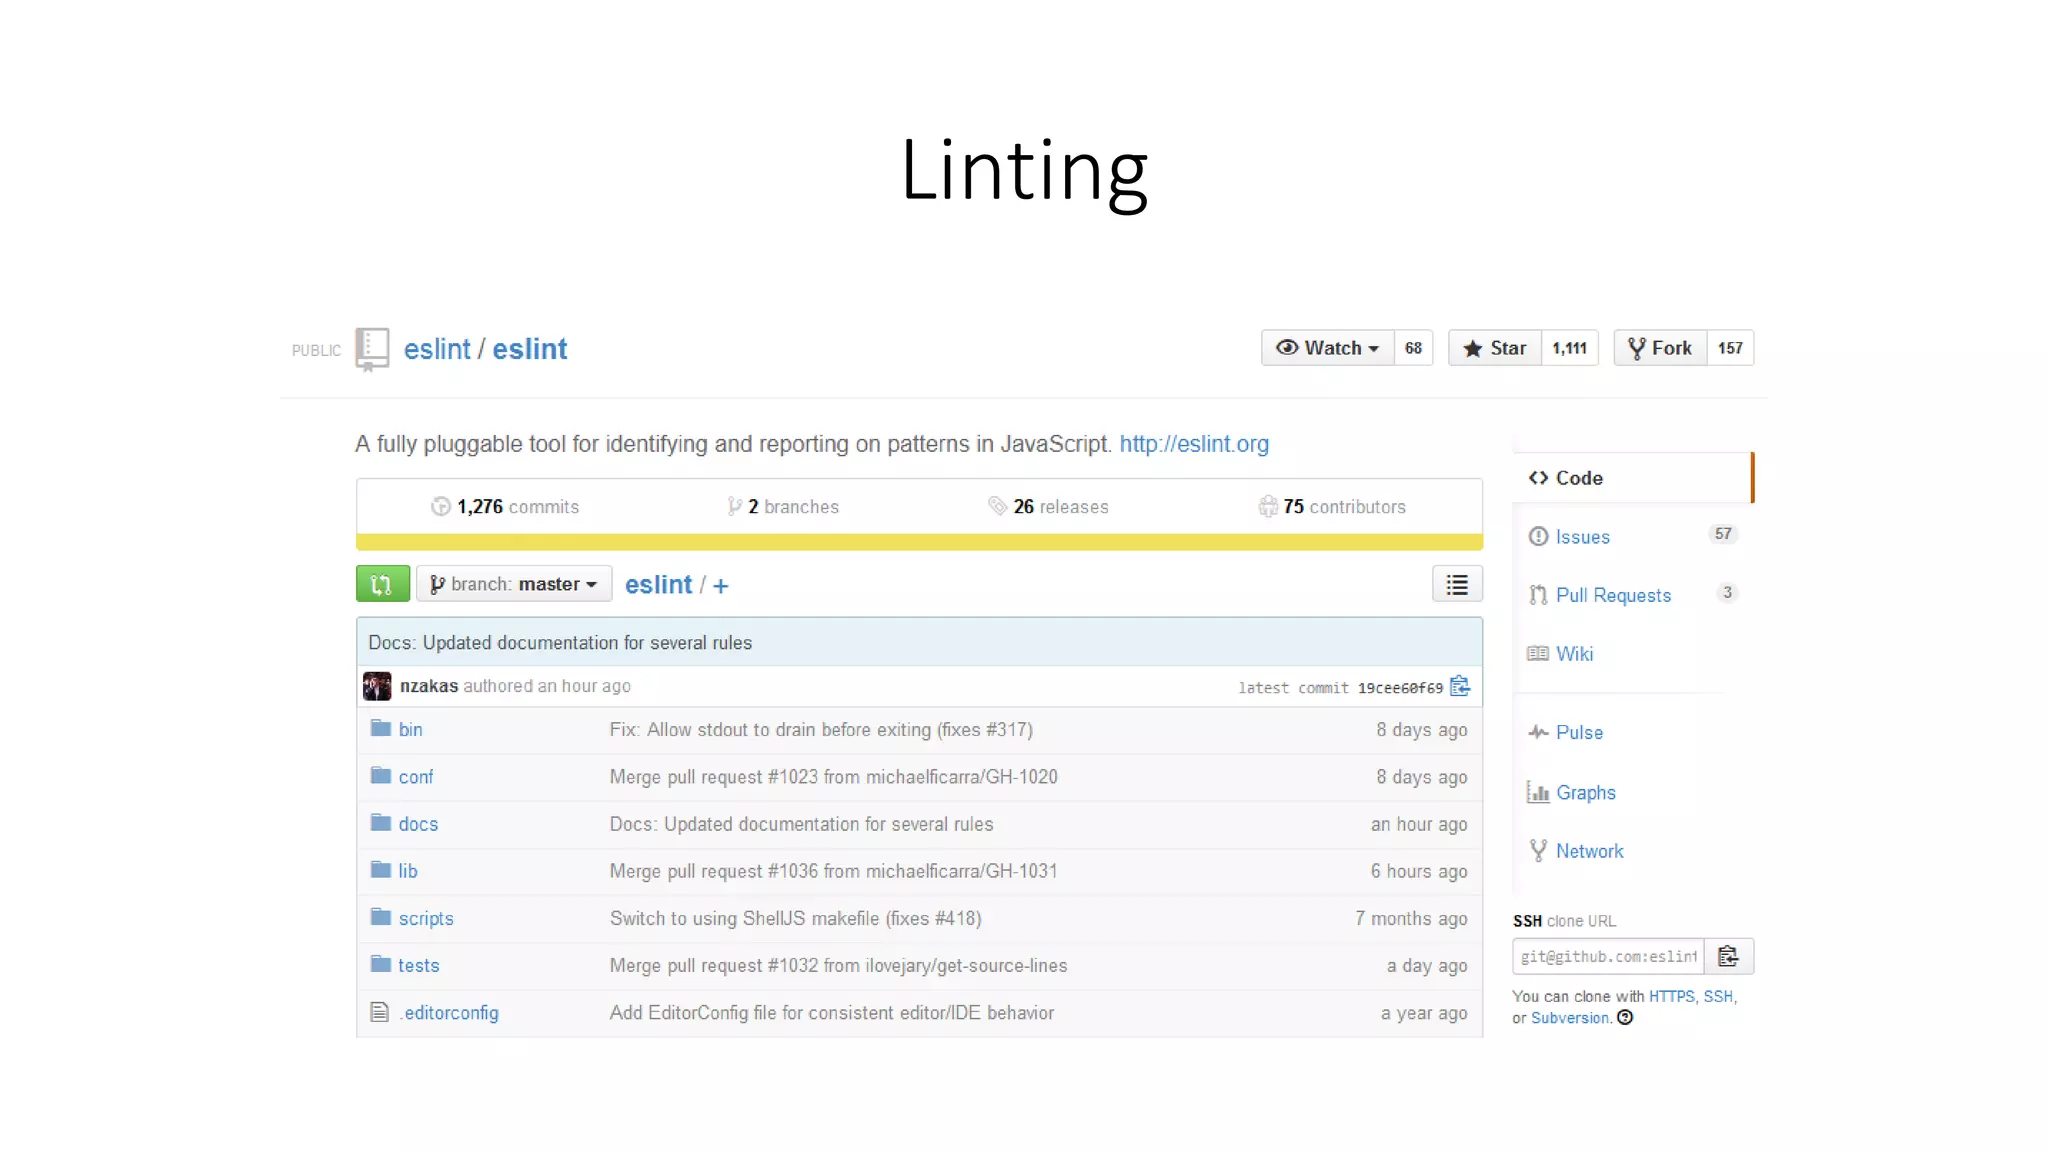Click the repository book icon
2048x1152 pixels.
tap(372, 350)
